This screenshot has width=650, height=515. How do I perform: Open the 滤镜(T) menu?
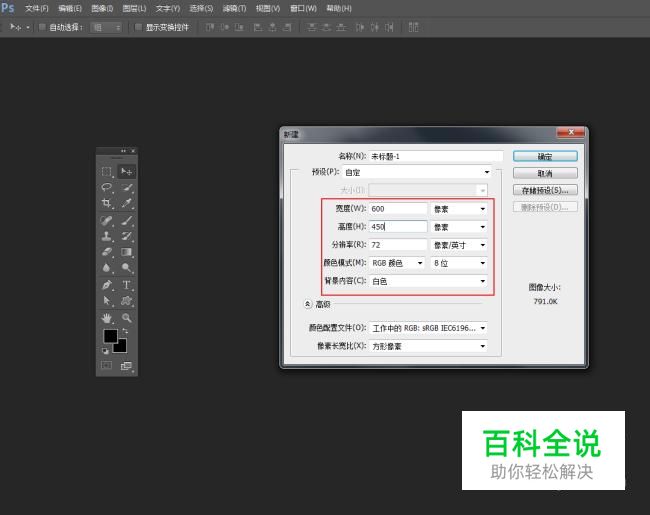[x=234, y=8]
